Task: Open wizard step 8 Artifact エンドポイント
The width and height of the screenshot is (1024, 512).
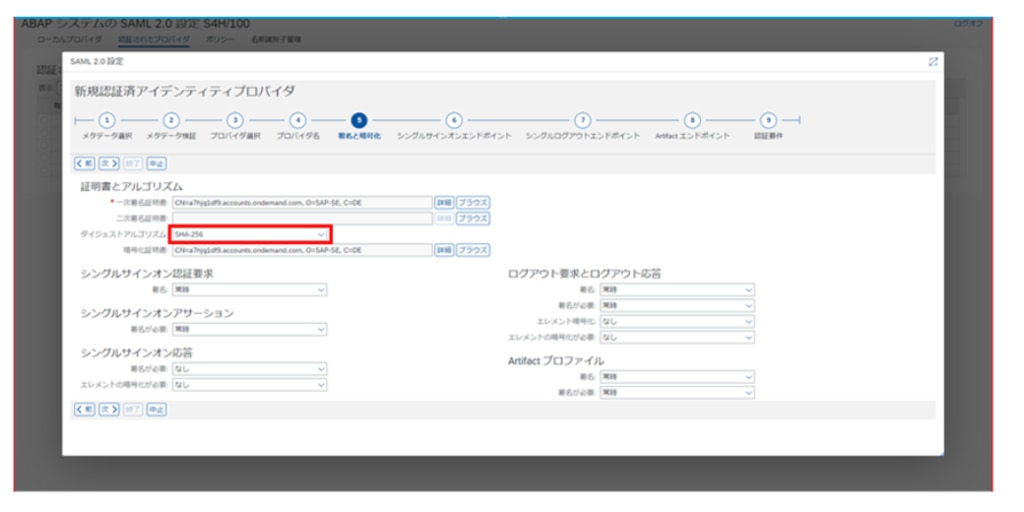Action: pos(692,120)
